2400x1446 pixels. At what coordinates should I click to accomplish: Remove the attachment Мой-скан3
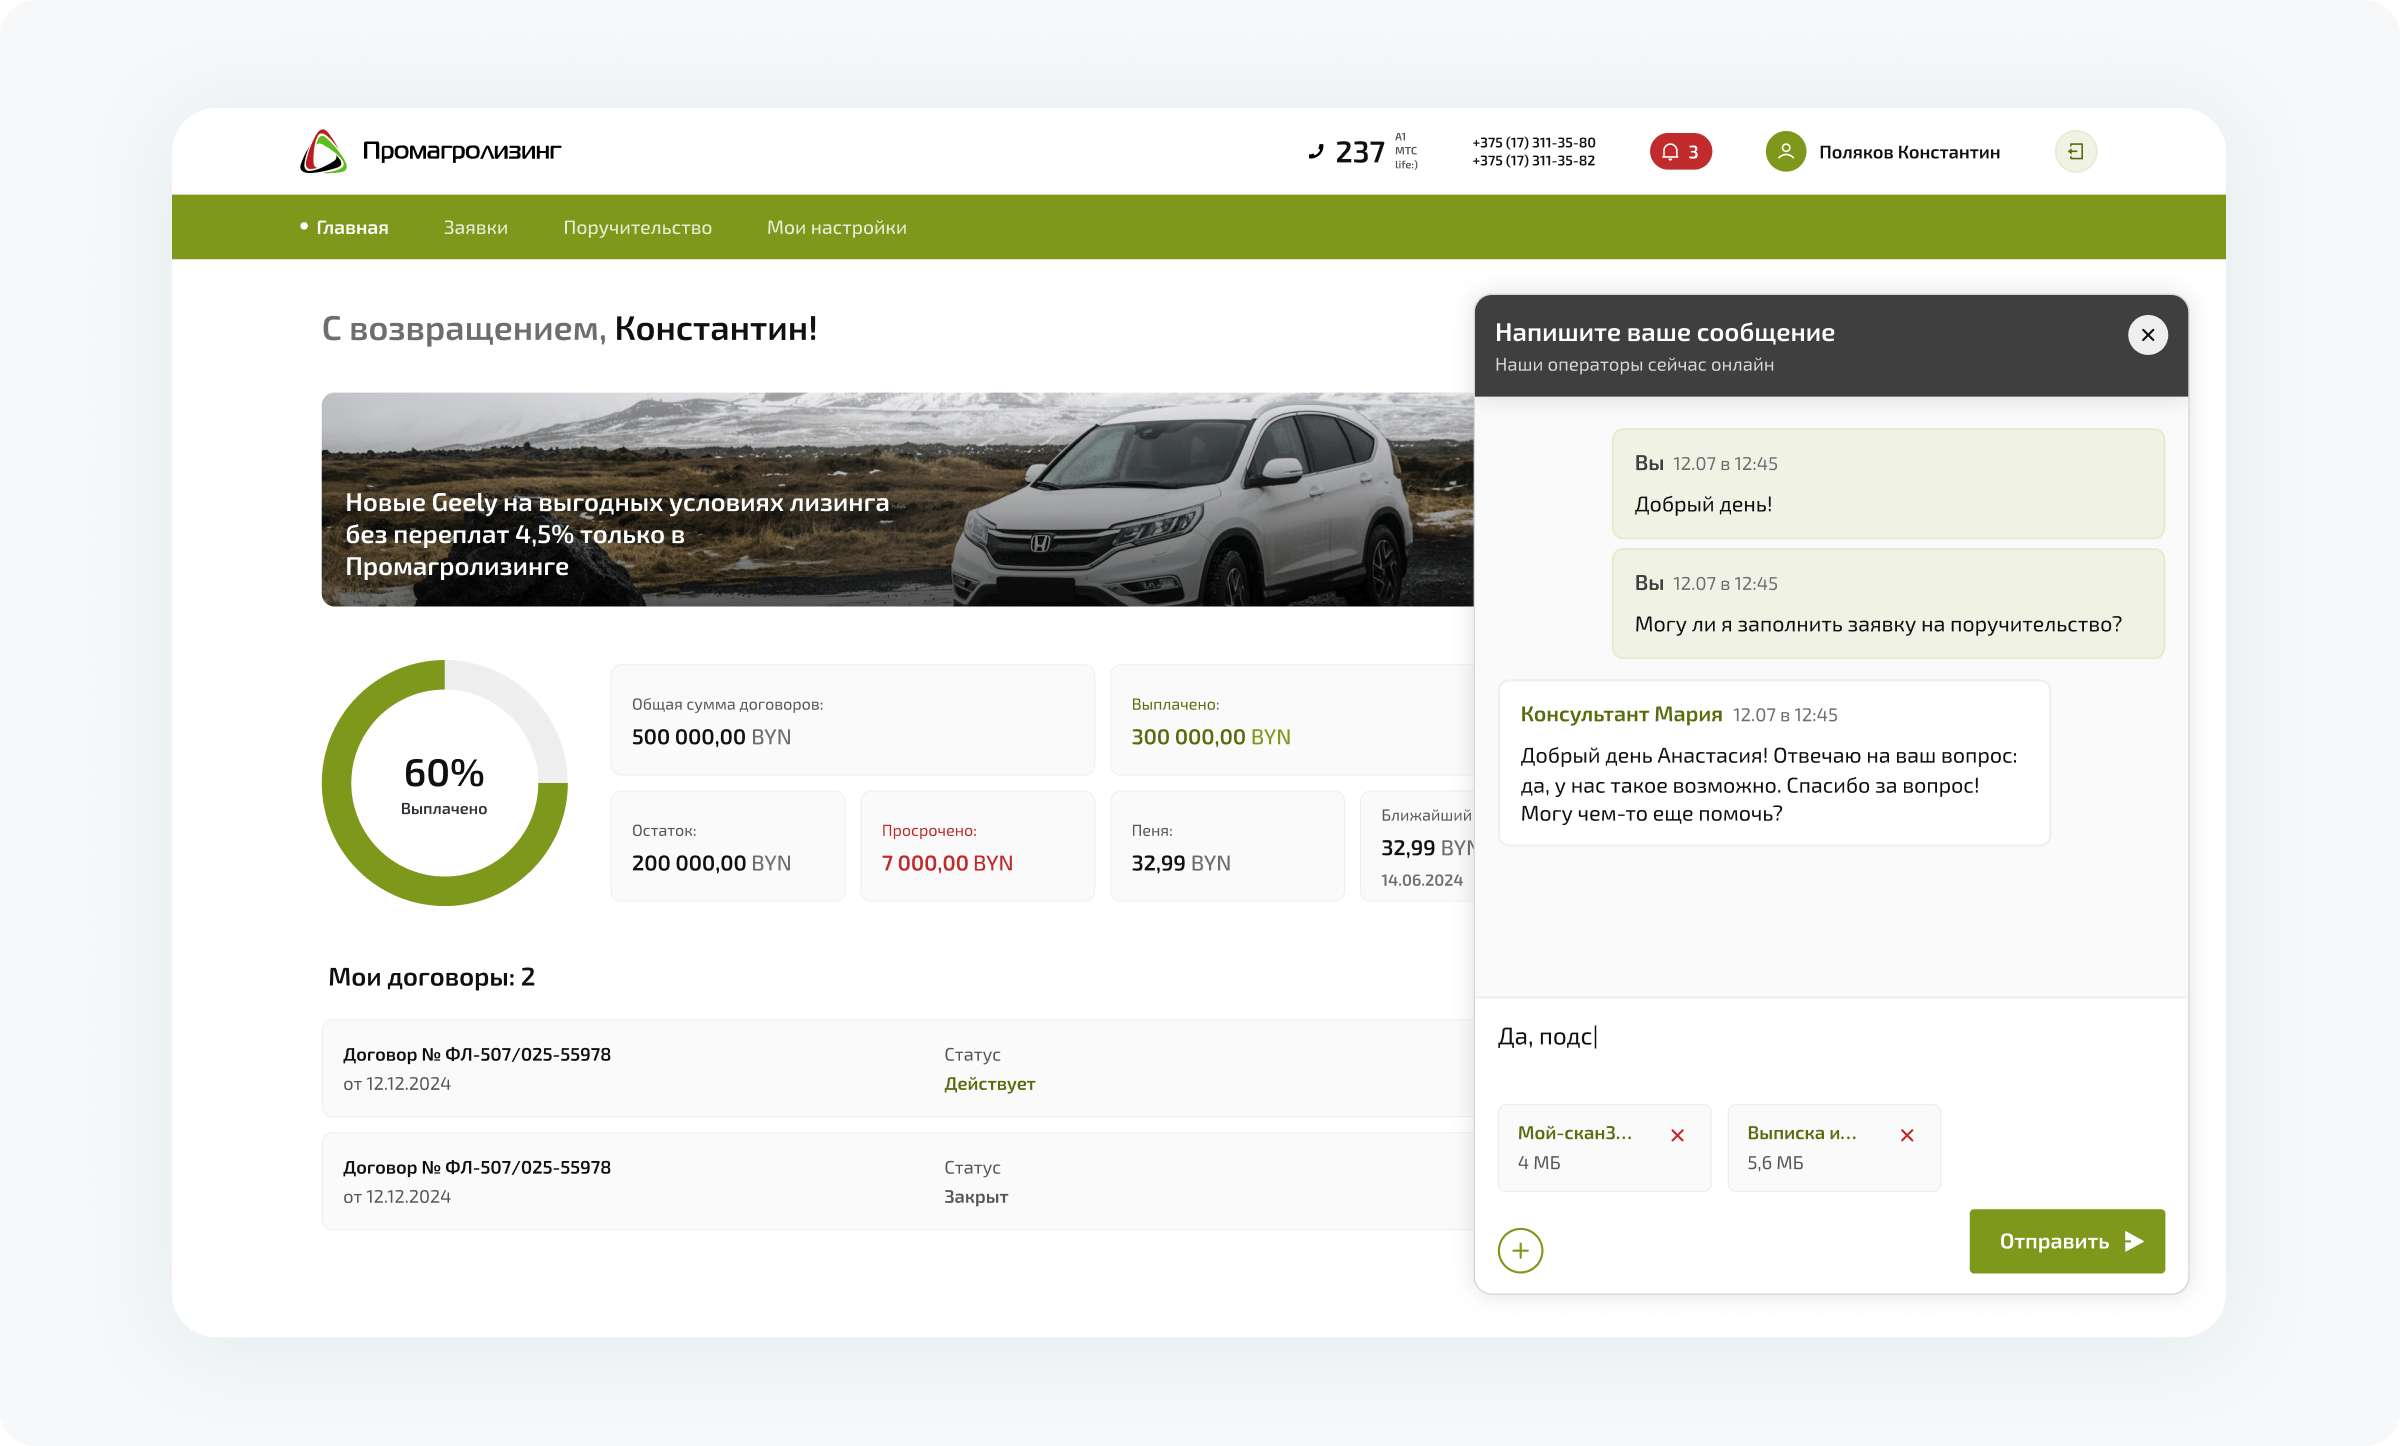pyautogui.click(x=1678, y=1135)
